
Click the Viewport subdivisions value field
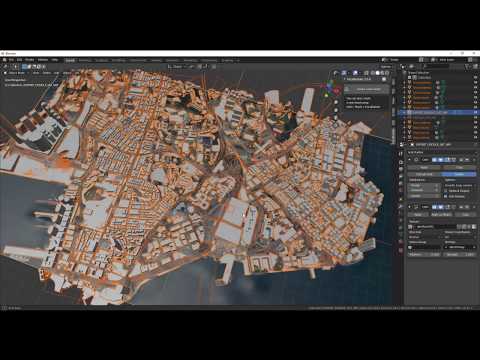click(424, 190)
